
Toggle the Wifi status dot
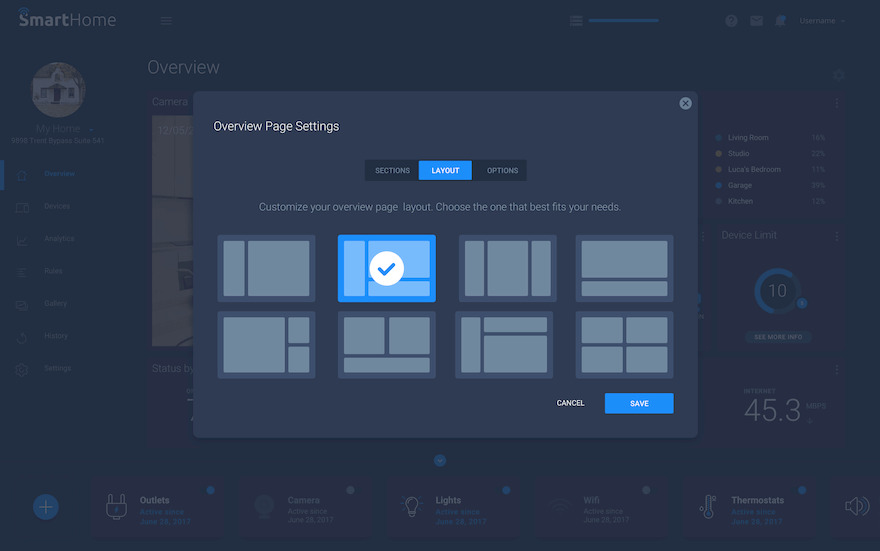(x=646, y=490)
